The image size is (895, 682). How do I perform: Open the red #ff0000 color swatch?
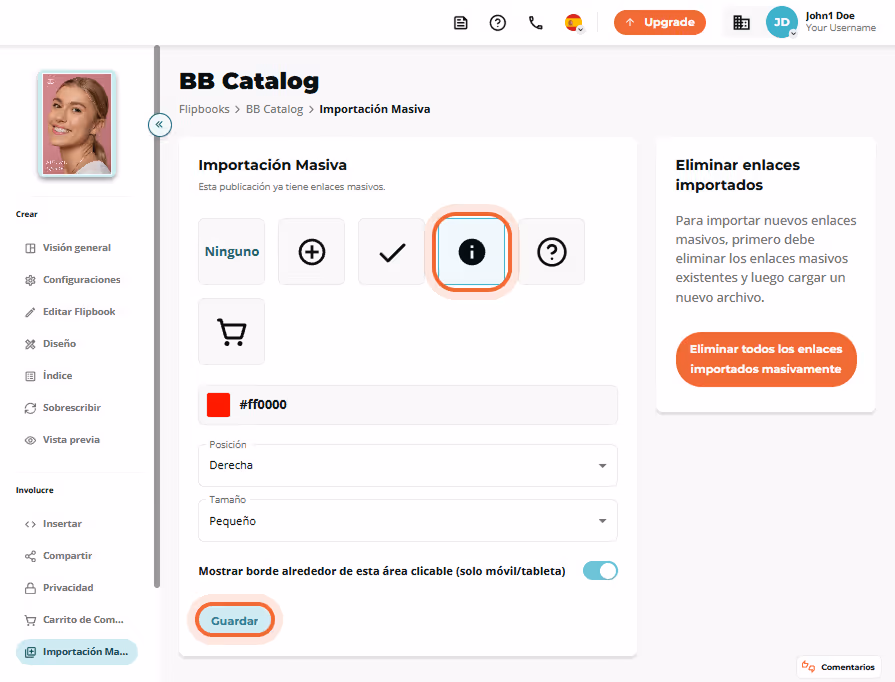pyautogui.click(x=218, y=405)
